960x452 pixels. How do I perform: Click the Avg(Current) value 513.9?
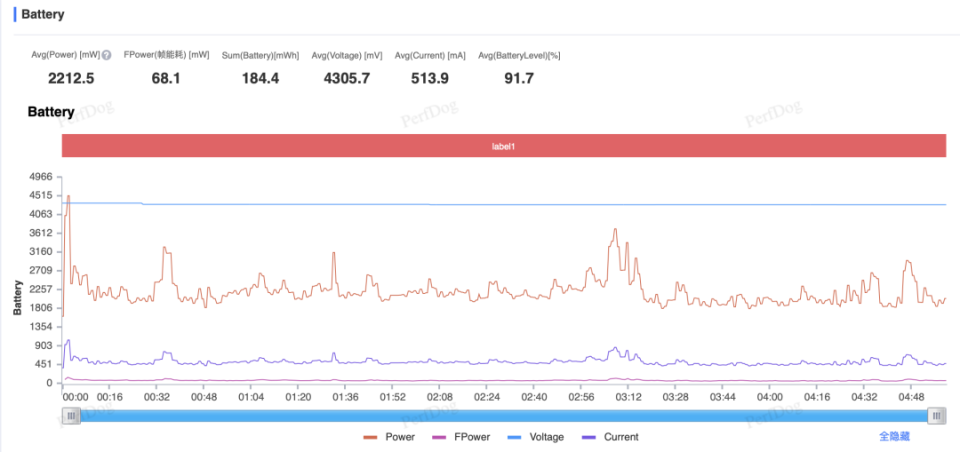coord(430,78)
